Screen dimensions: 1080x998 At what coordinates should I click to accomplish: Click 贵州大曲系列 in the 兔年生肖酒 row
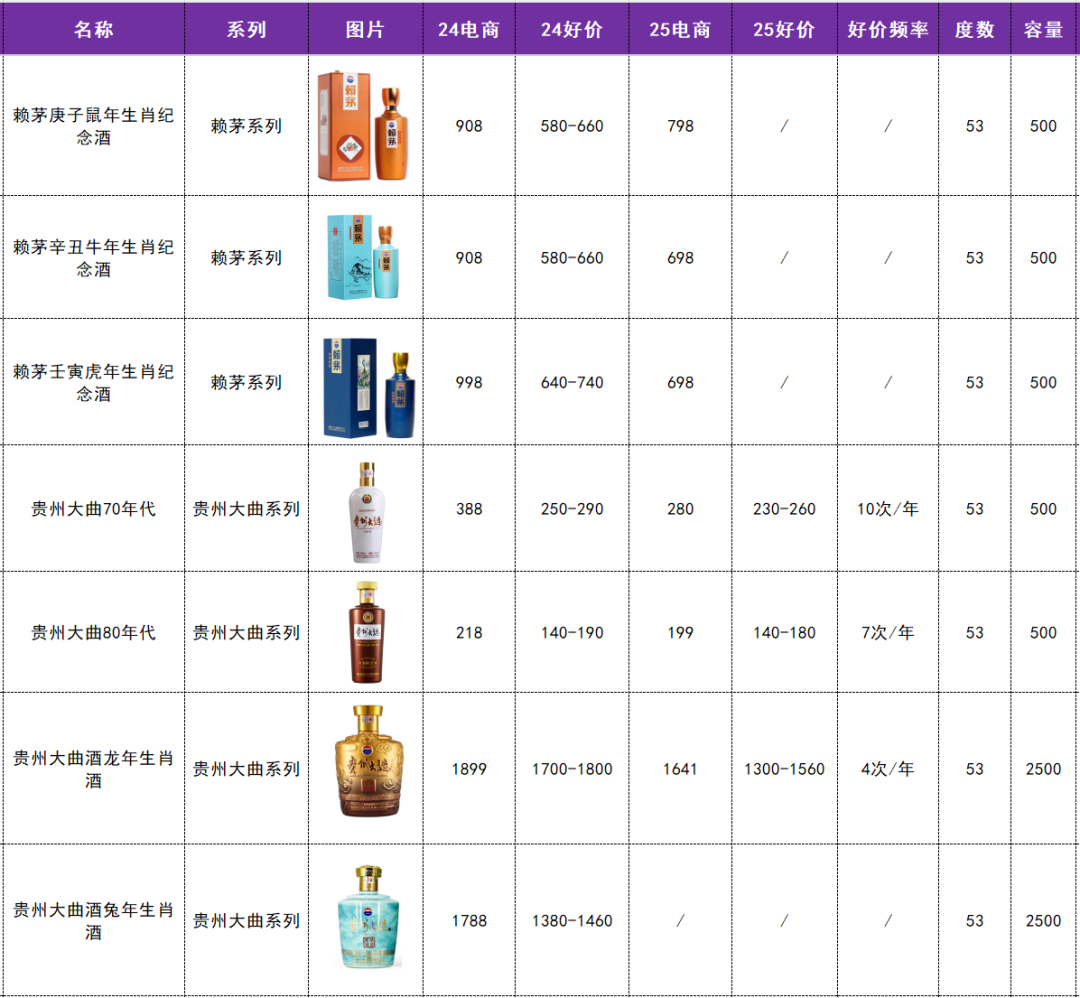pyautogui.click(x=246, y=921)
